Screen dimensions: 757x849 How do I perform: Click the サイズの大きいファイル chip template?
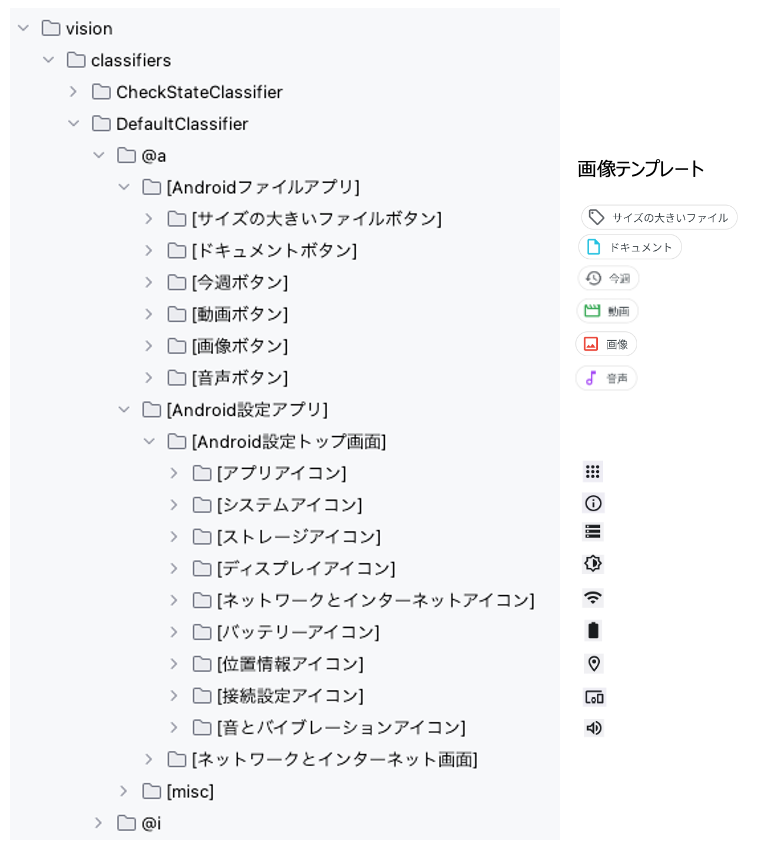tap(658, 218)
